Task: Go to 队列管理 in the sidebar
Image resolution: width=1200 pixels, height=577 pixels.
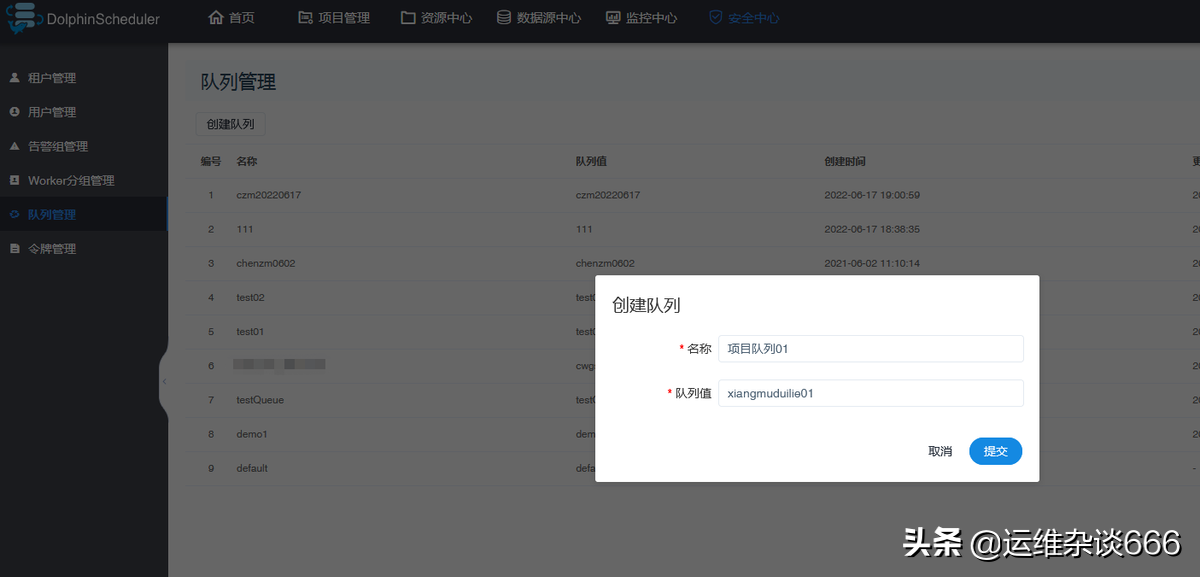Action: point(52,214)
